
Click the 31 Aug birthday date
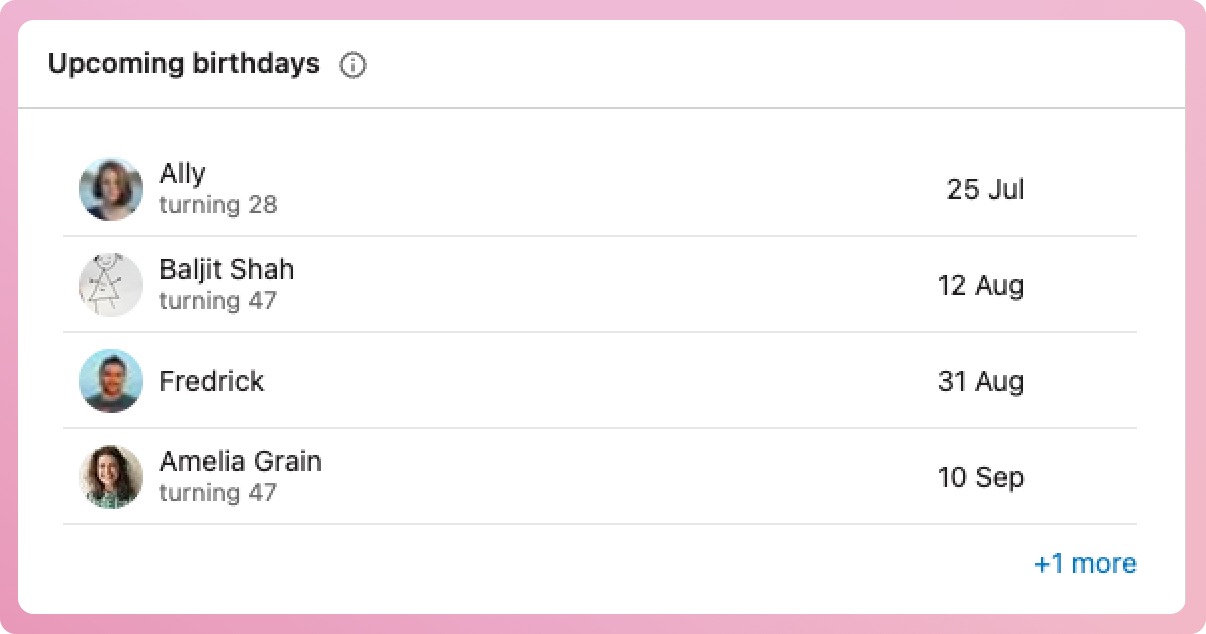pos(980,381)
